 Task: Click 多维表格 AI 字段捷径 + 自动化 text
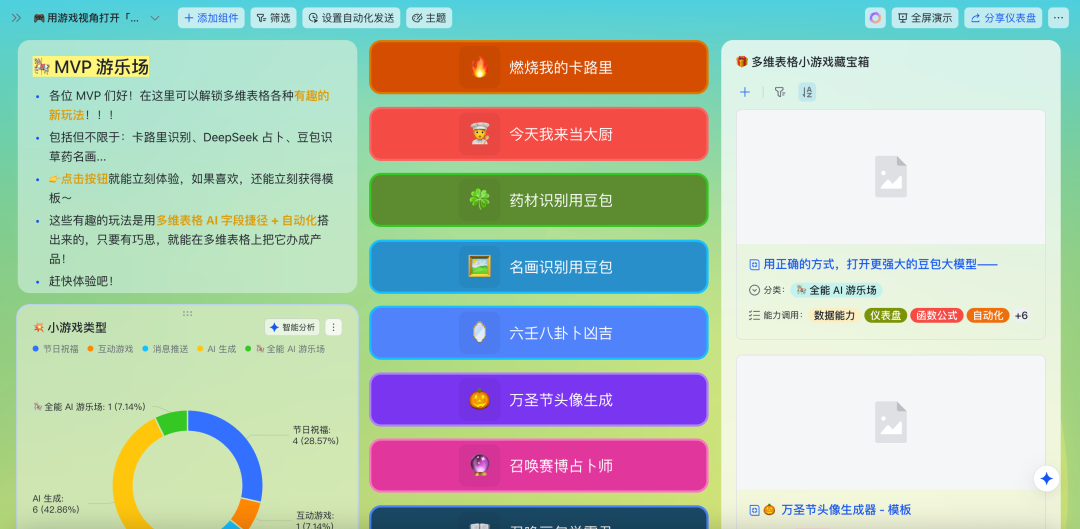(236, 220)
